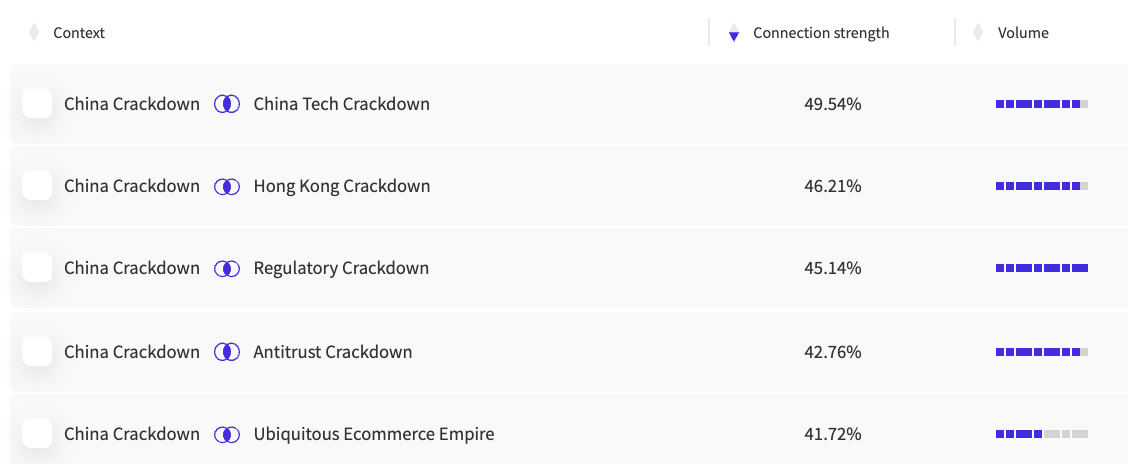This screenshot has height=464, width=1128.
Task: Open the China Tech Crackdown context link
Action: coord(342,104)
